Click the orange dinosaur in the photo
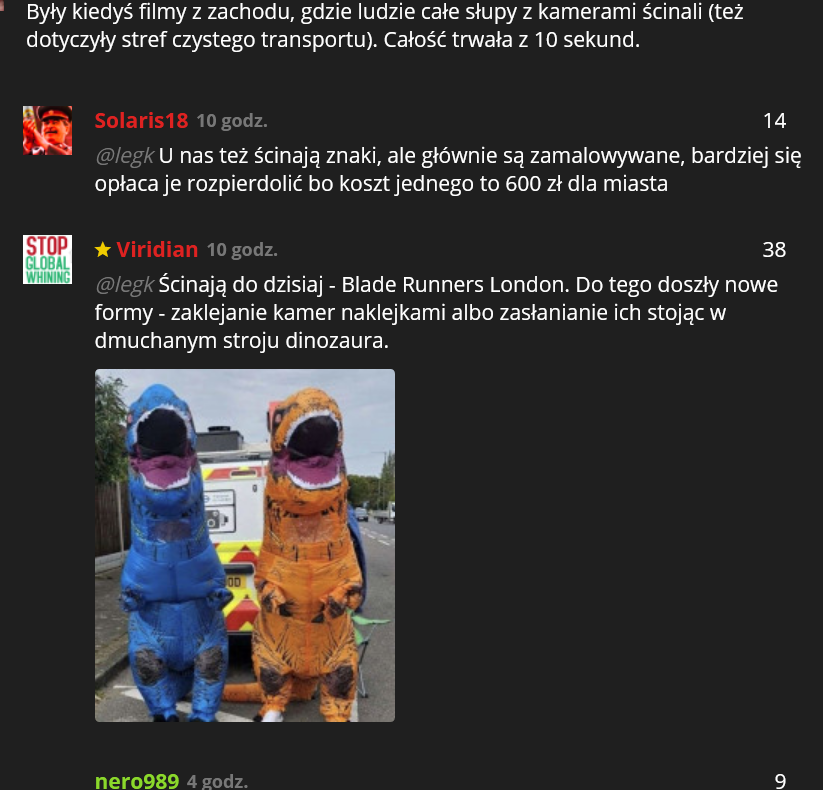823x790 pixels. click(310, 554)
